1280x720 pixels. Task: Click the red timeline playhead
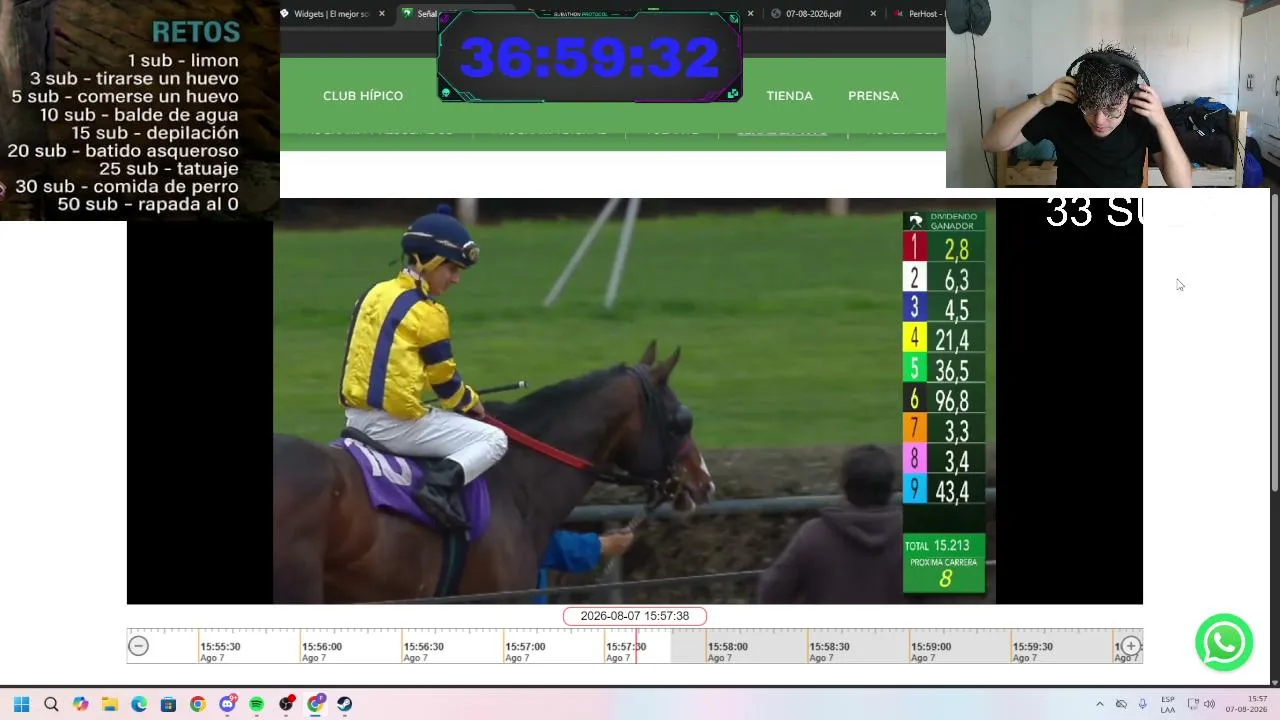point(636,646)
